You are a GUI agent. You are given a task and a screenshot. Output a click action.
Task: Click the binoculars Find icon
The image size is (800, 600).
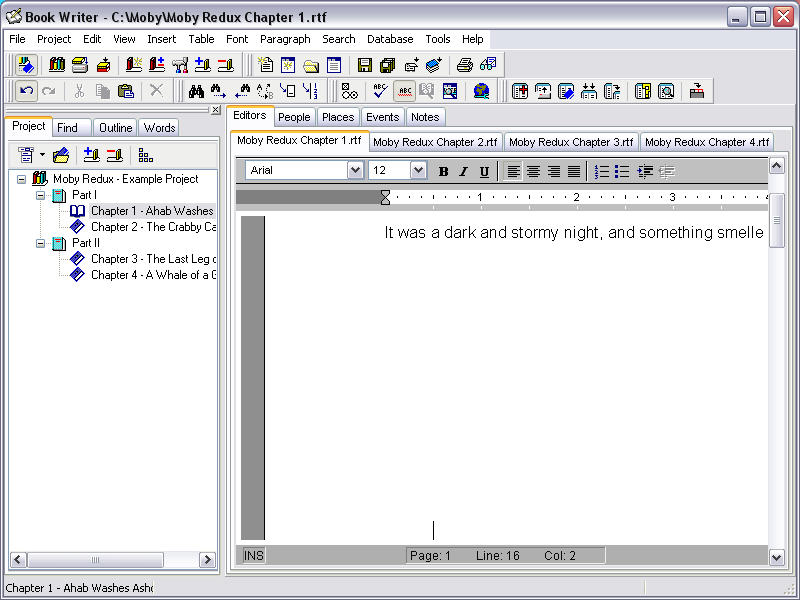point(197,91)
